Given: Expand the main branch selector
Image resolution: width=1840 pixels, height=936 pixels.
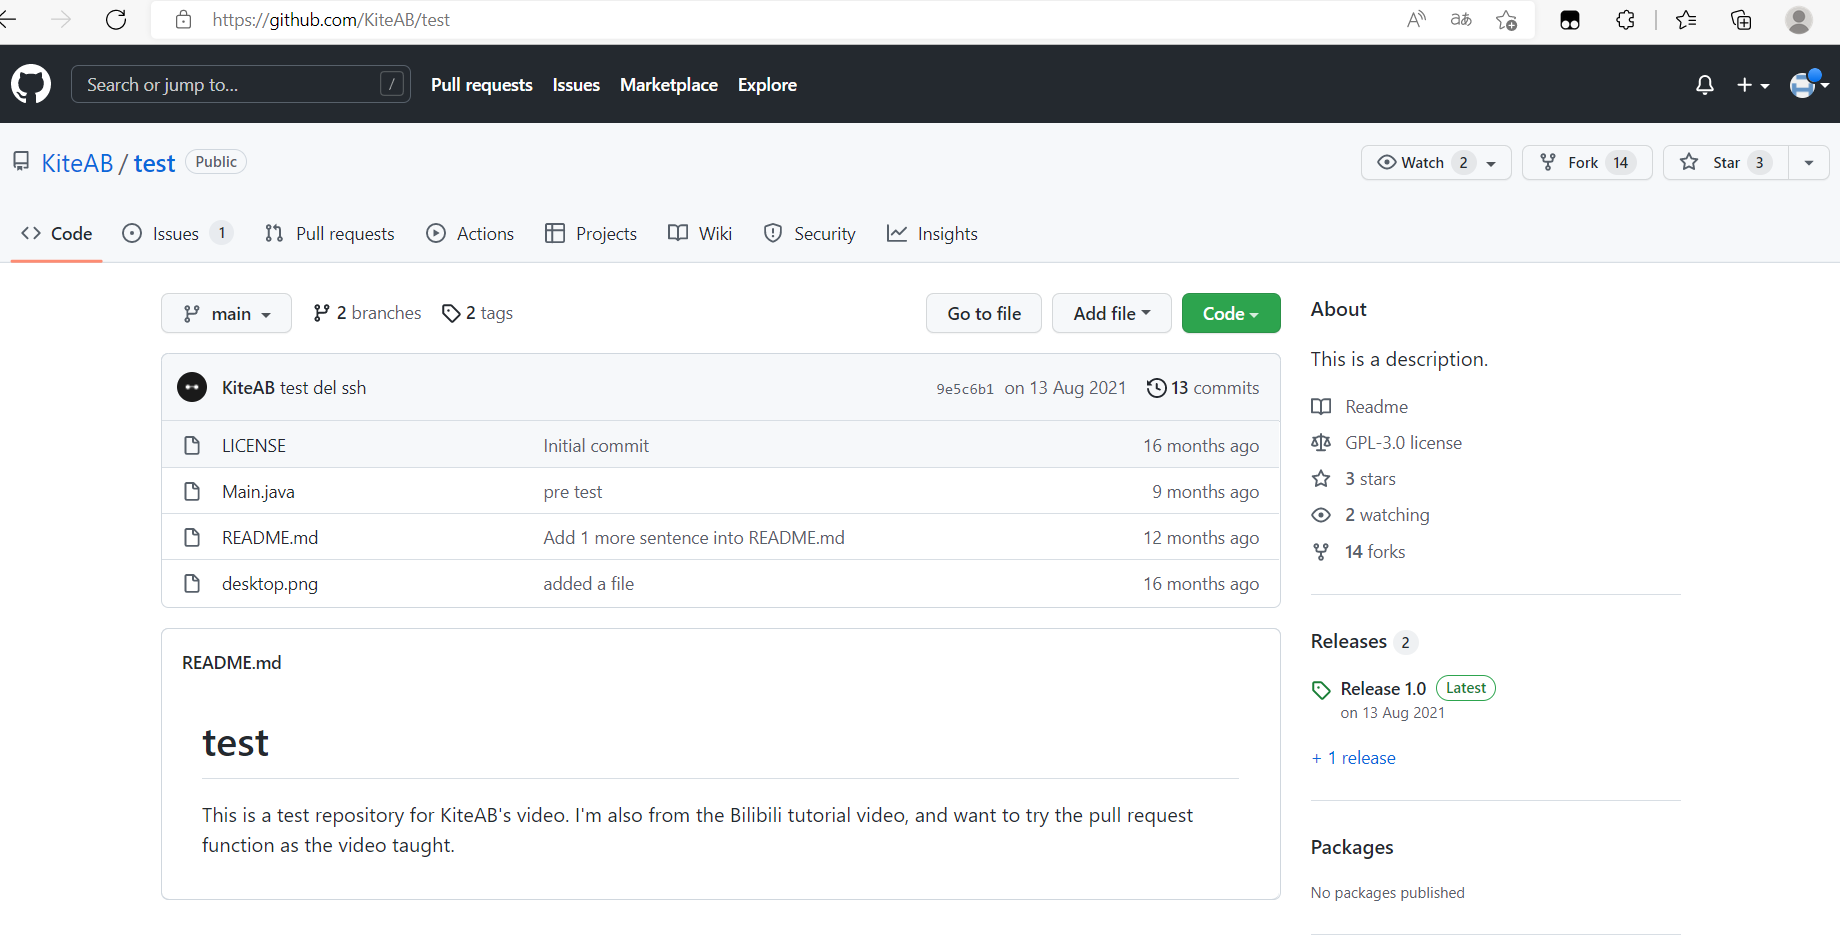Looking at the screenshot, I should 226,314.
